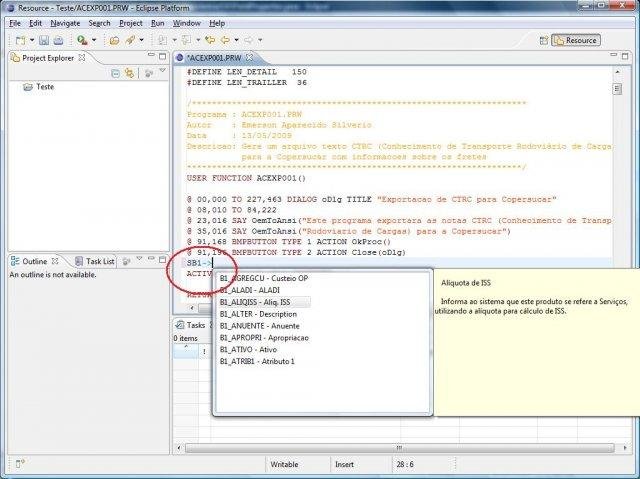The height and width of the screenshot is (479, 640).
Task: Choose B1_ALTER - Description suggestion
Action: coord(258,314)
